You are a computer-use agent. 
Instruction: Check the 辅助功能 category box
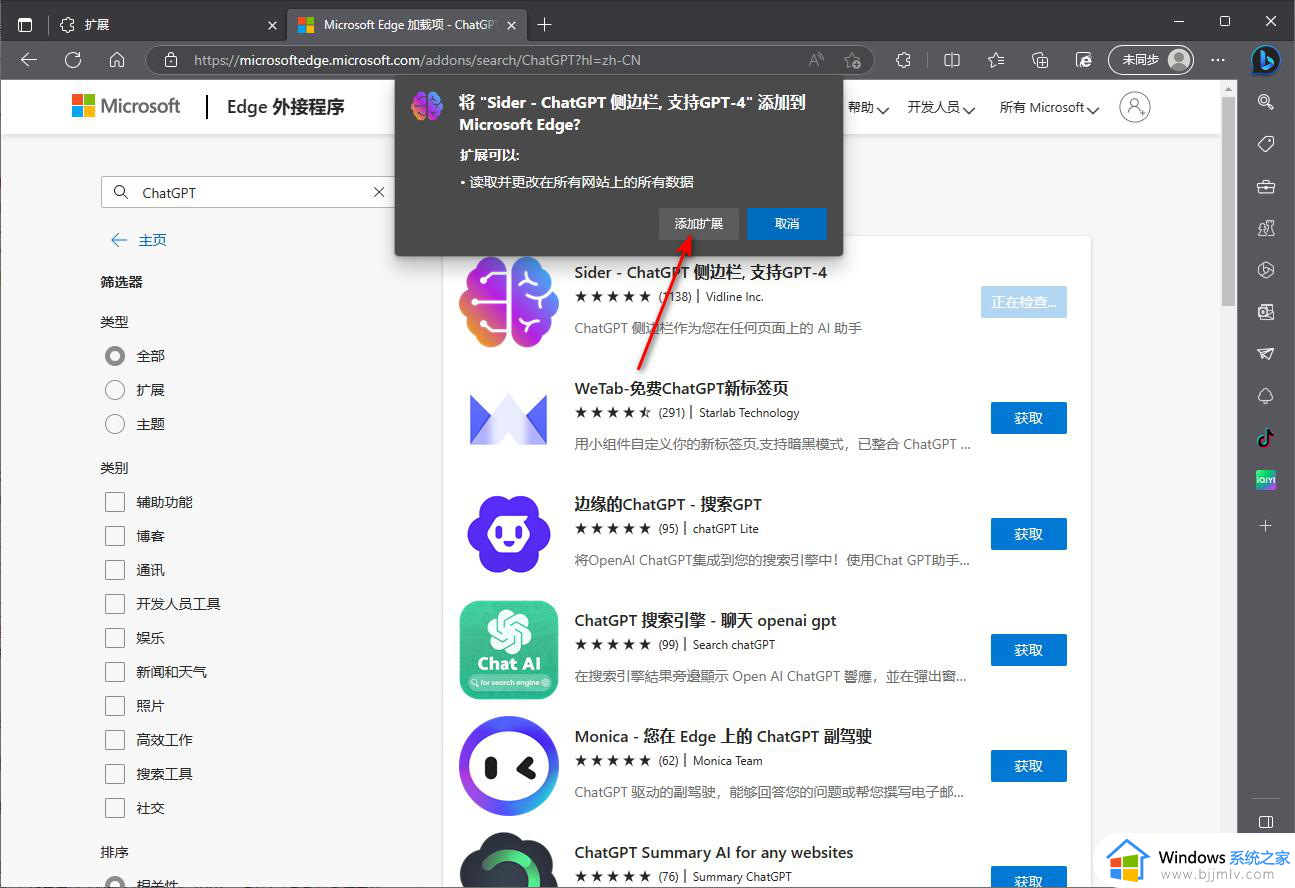pyautogui.click(x=115, y=502)
